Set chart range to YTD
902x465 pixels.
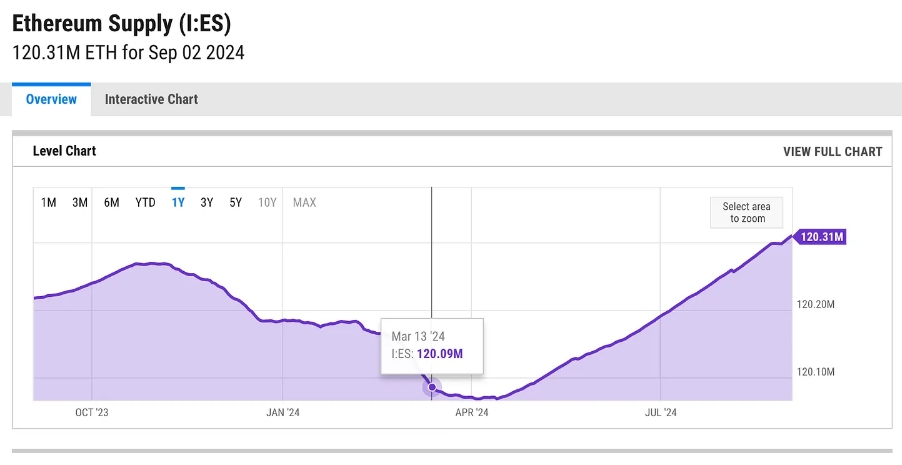(146, 203)
